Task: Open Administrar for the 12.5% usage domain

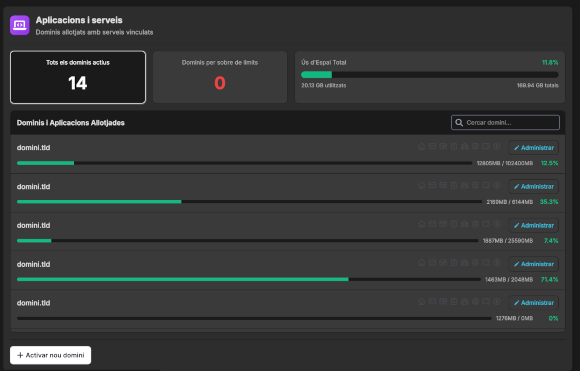Action: point(533,148)
